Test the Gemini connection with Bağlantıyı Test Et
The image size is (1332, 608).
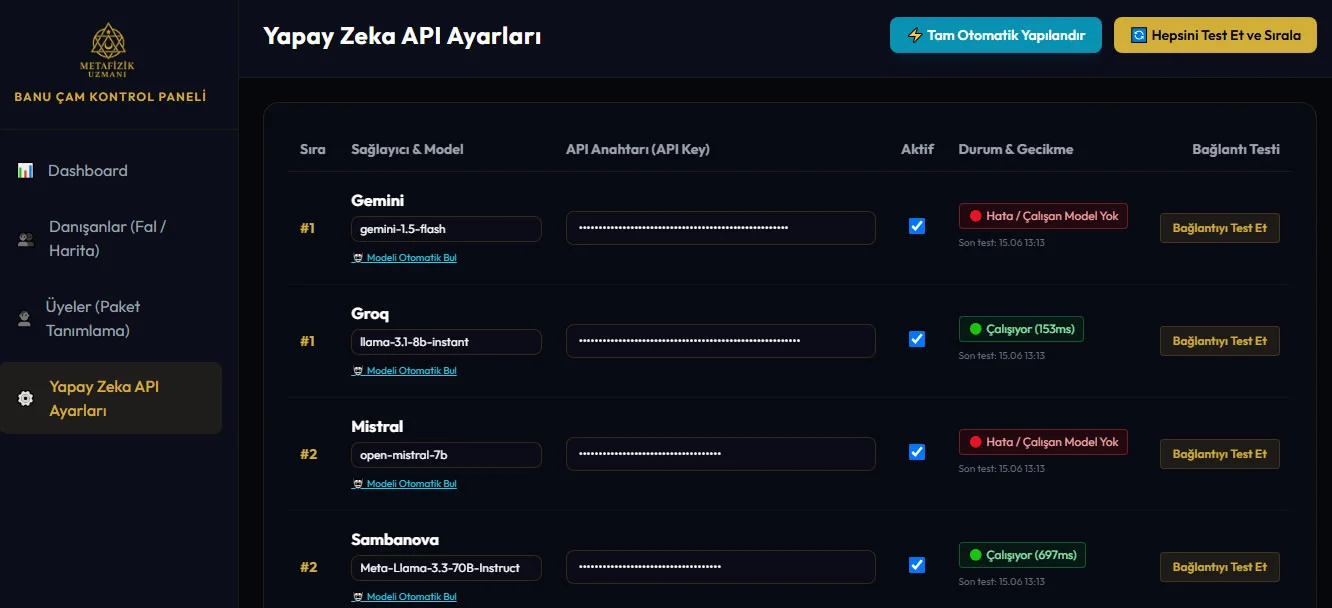click(1220, 228)
